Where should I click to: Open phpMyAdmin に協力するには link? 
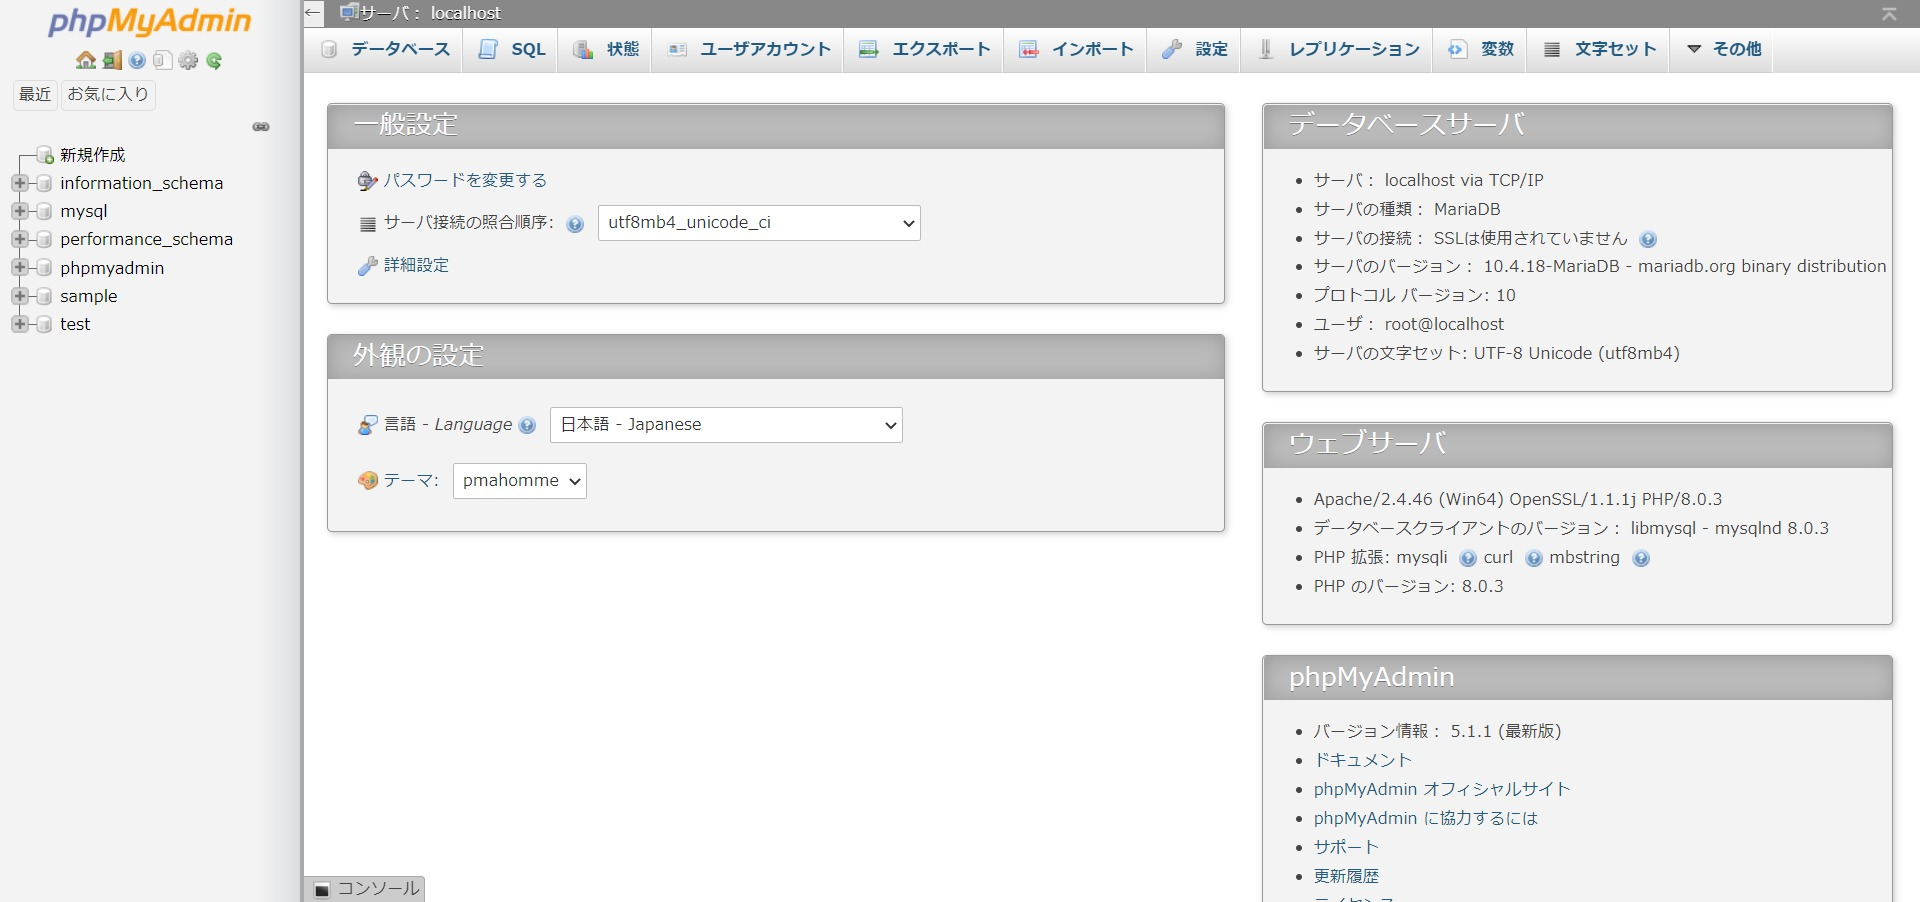(x=1426, y=818)
